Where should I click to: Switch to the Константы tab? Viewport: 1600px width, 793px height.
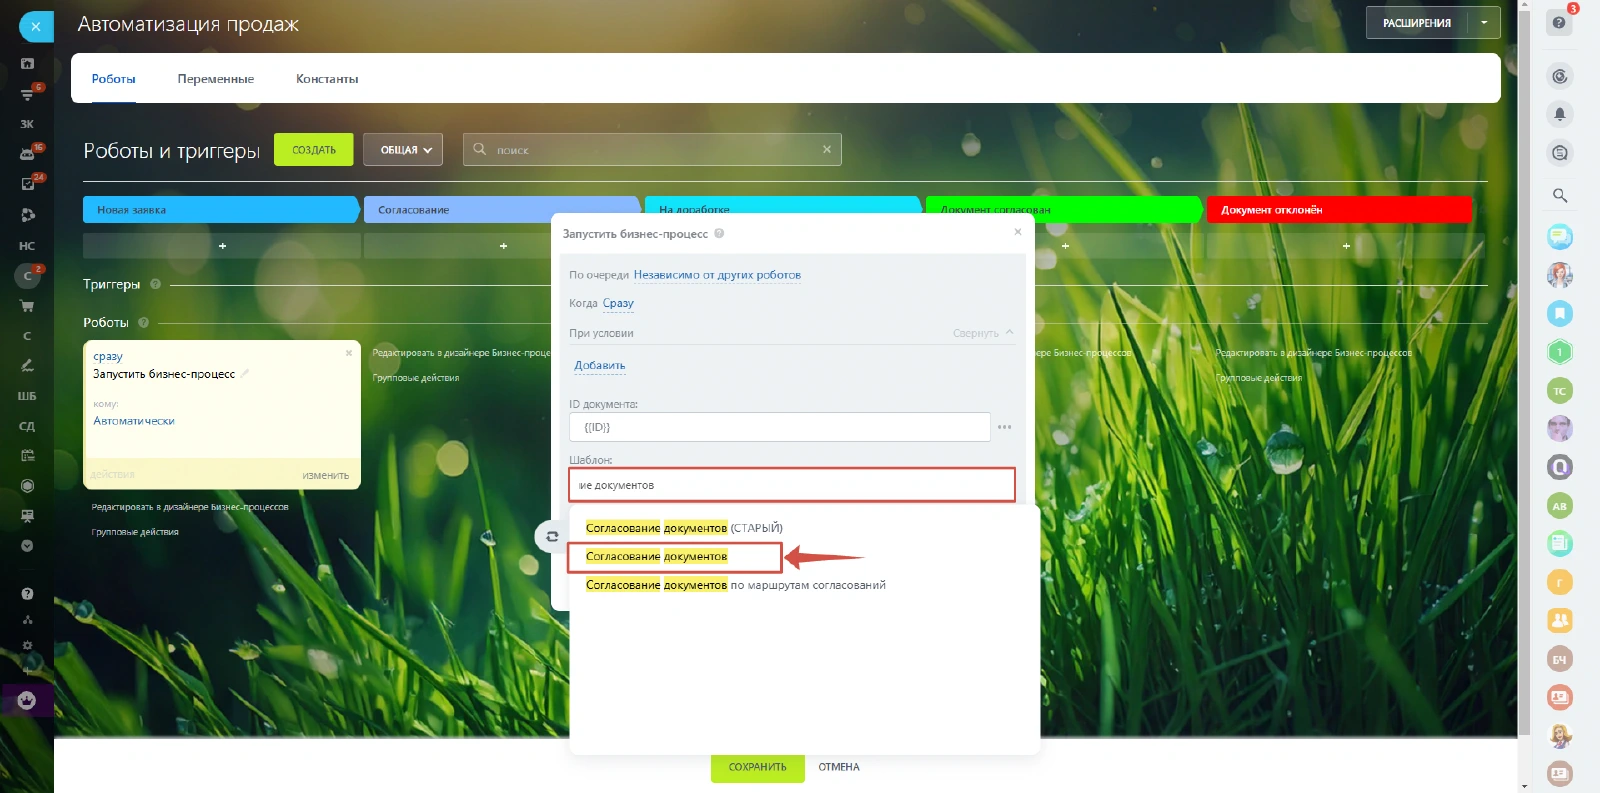[327, 79]
